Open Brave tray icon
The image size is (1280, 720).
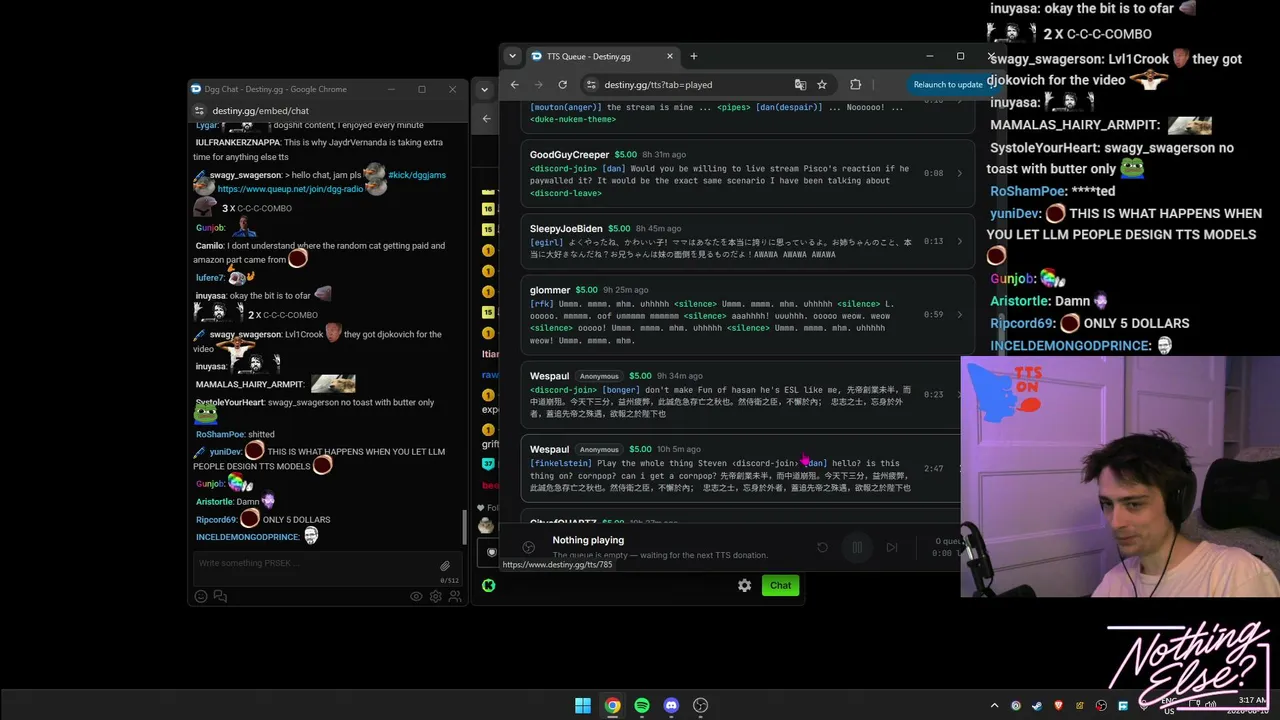click(1059, 706)
